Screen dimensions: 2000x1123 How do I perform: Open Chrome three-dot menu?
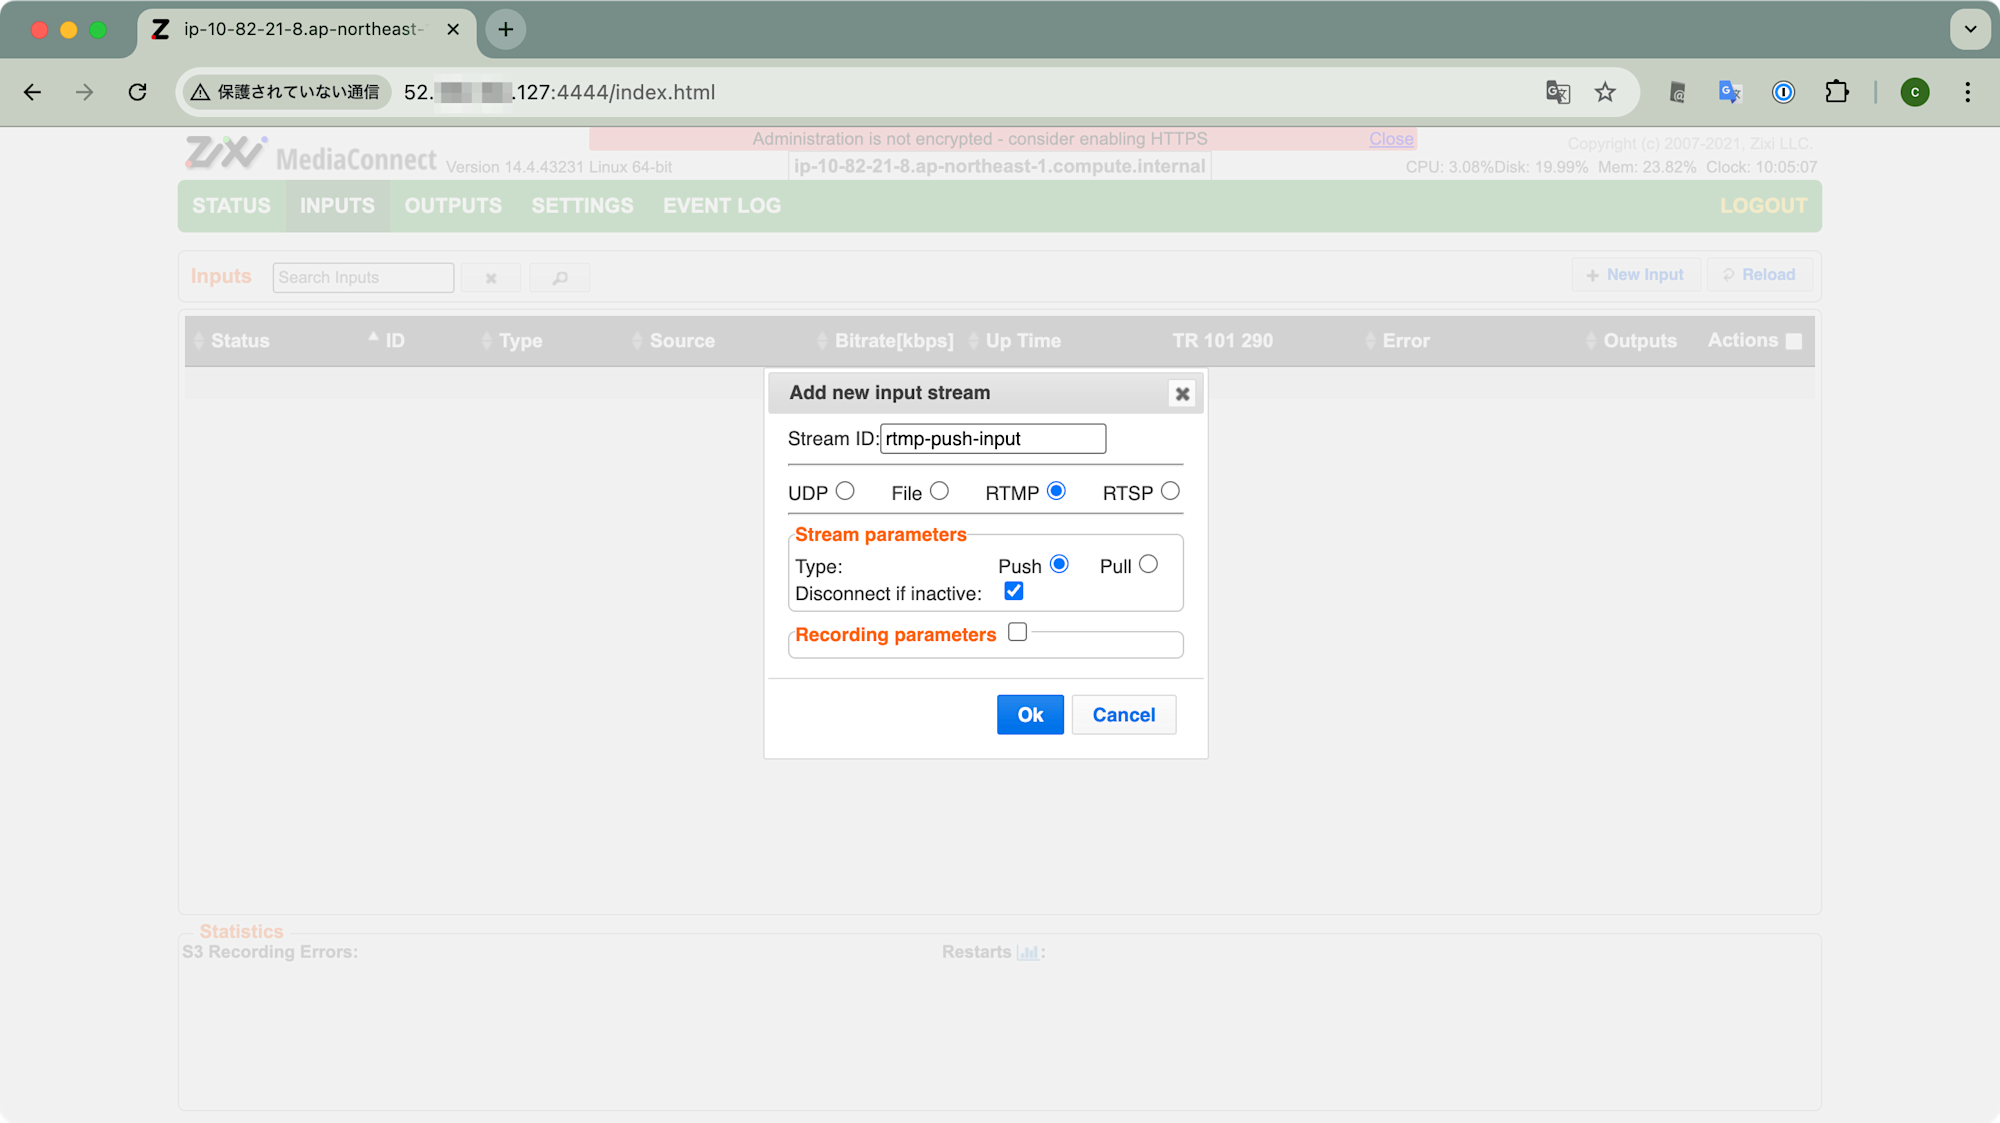point(1967,92)
